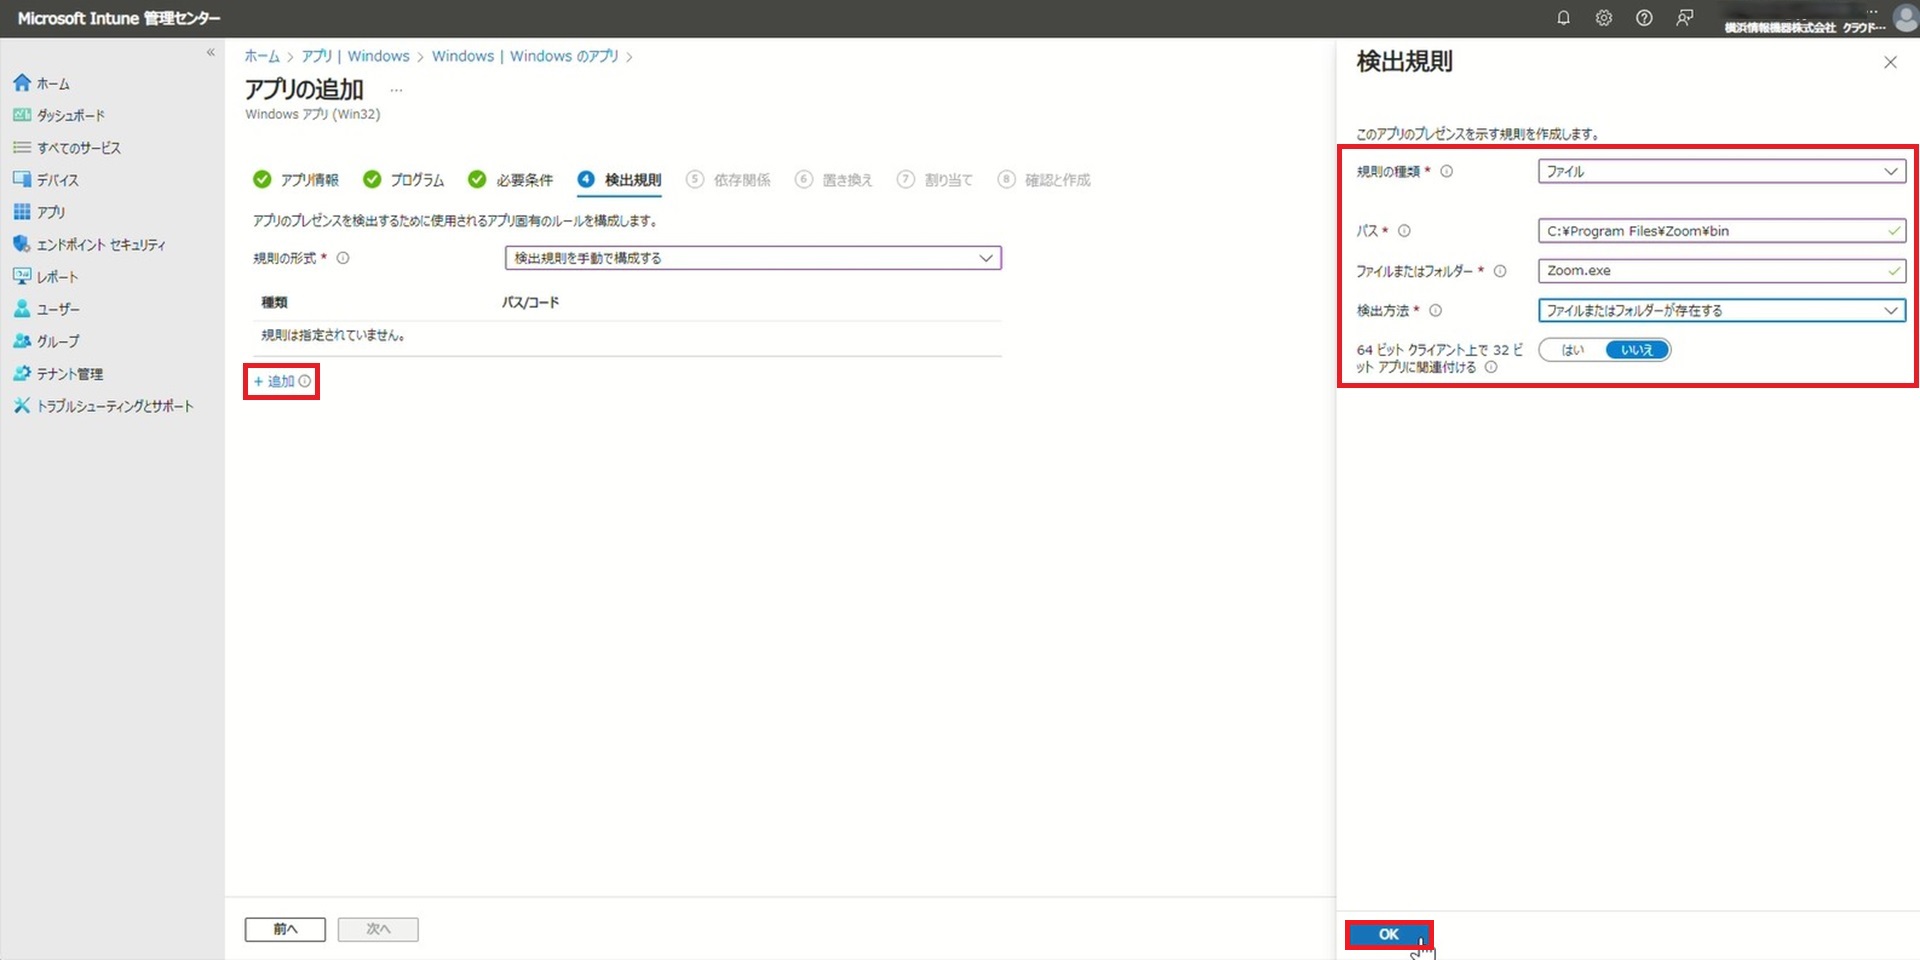Open the feedback icon in header
Screen dimensions: 1920x960
pos(1685,18)
